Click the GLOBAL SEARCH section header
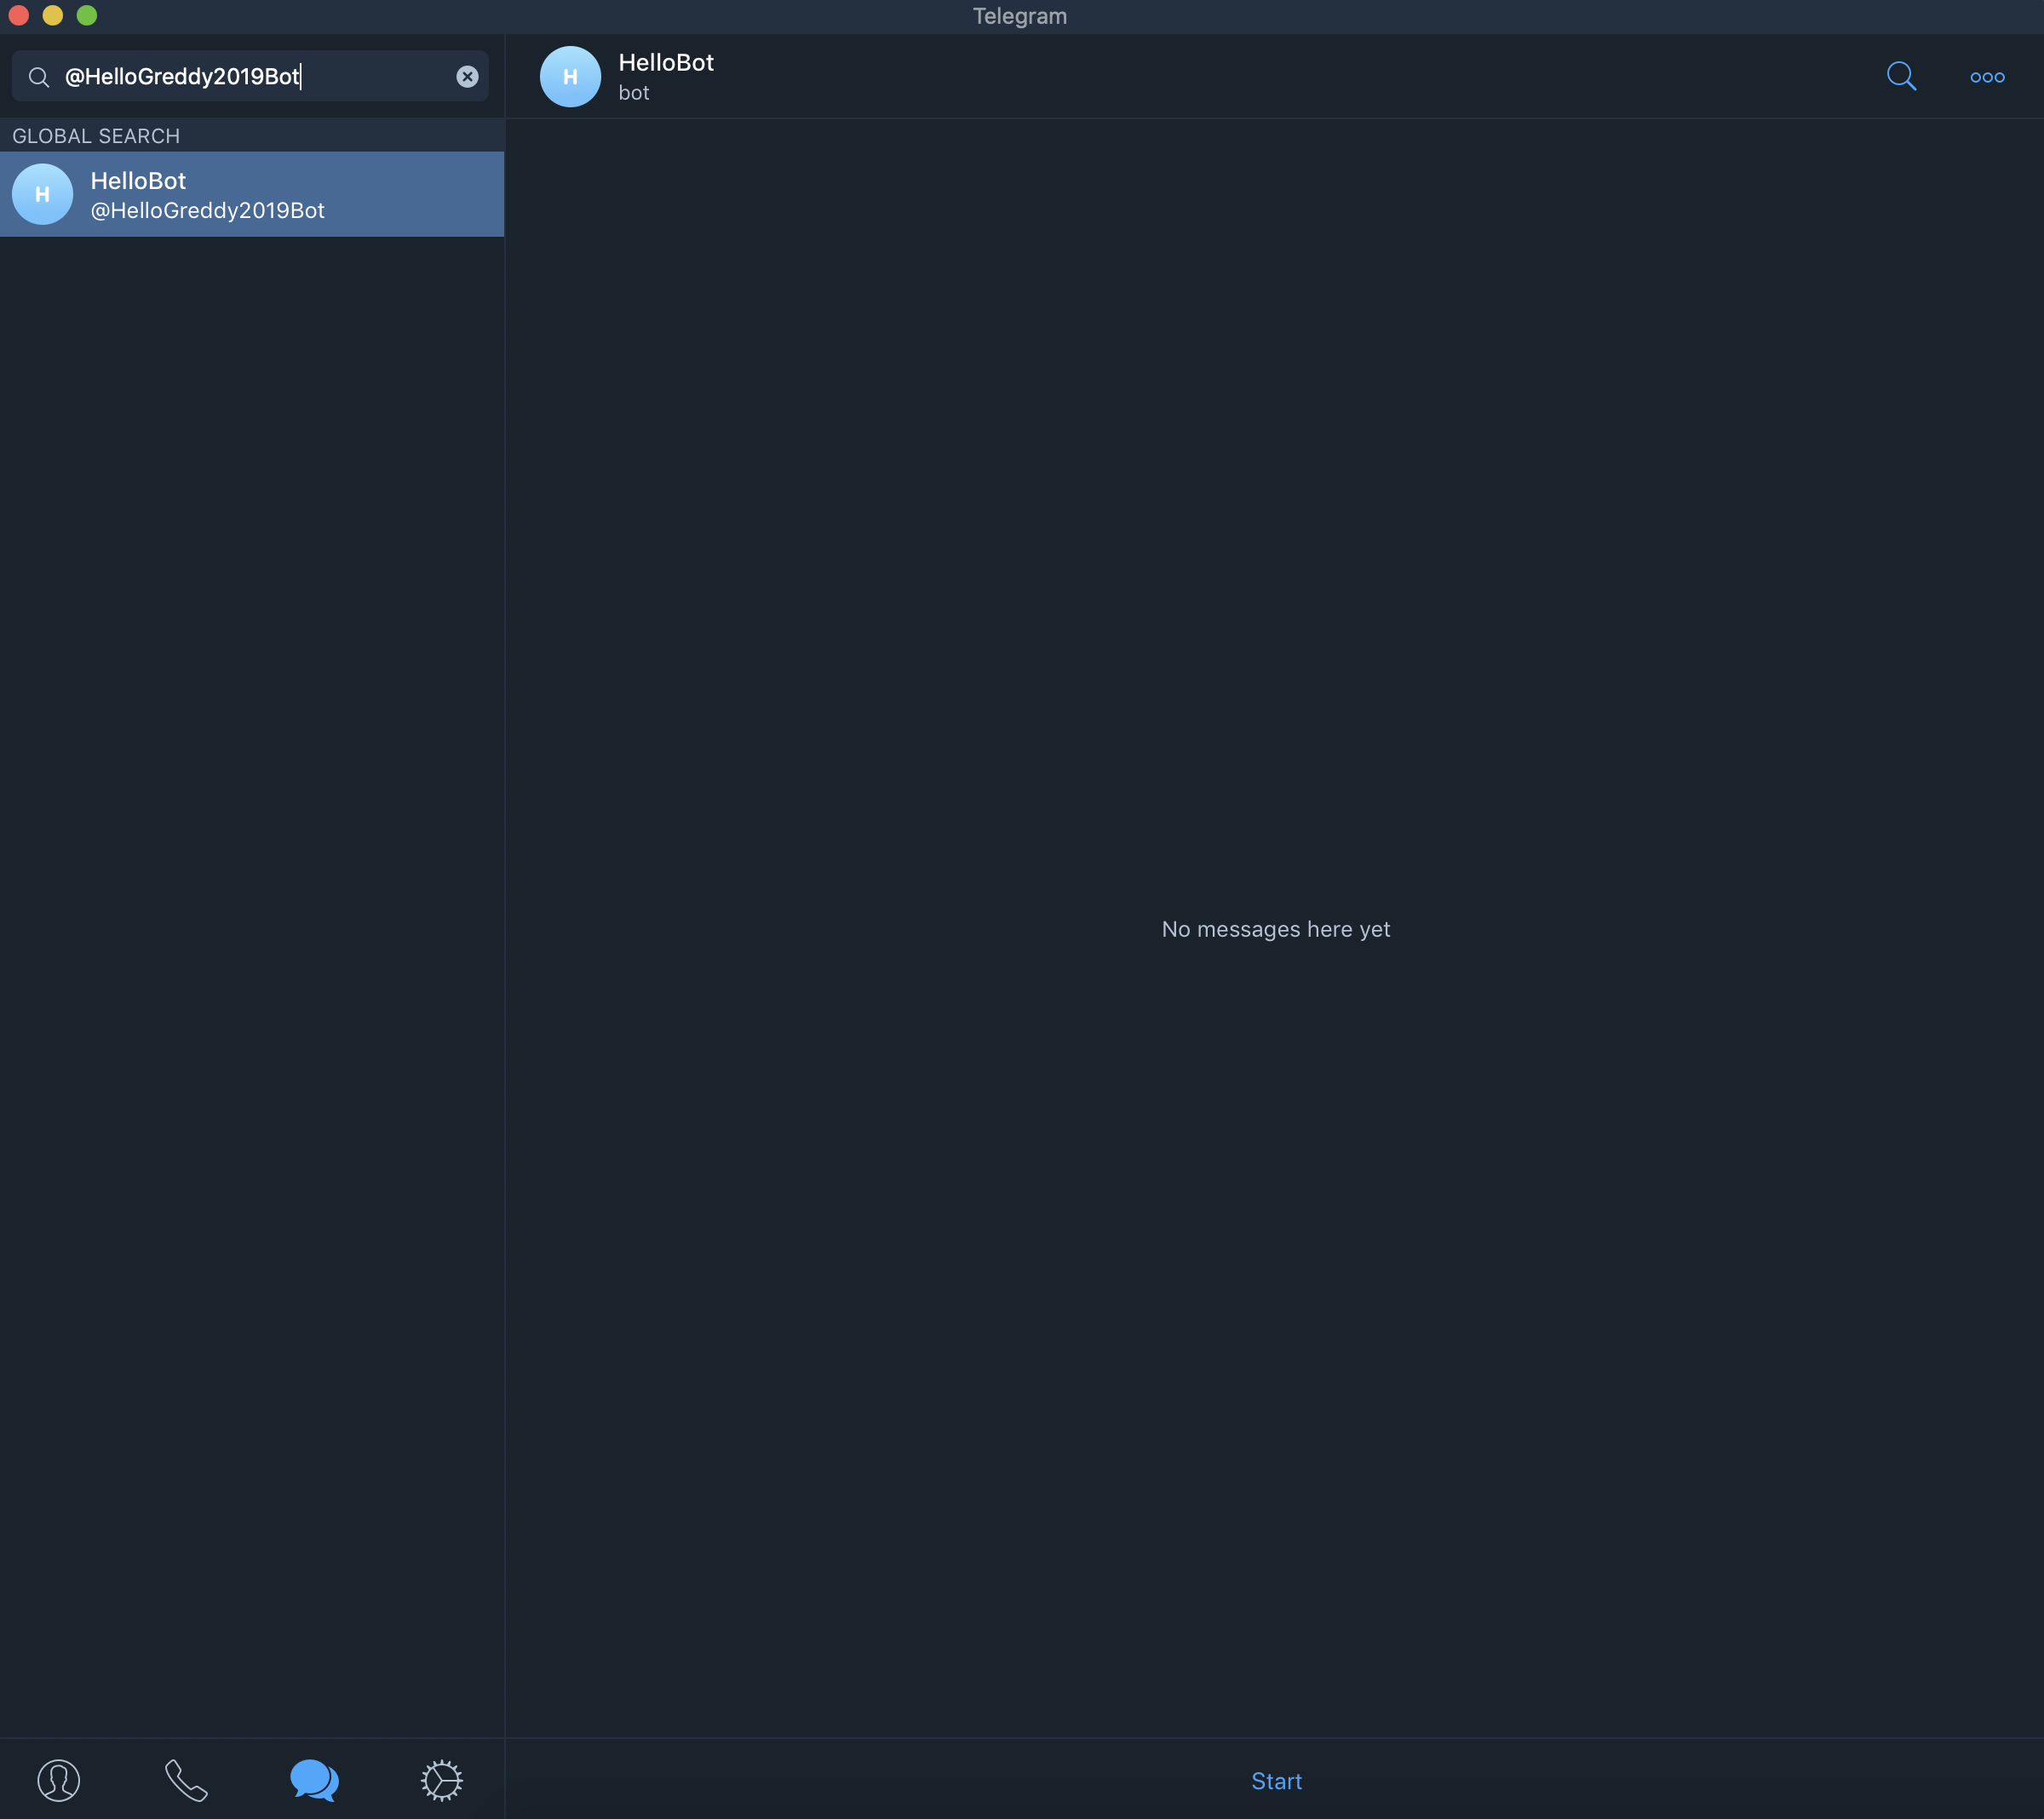 coord(96,136)
